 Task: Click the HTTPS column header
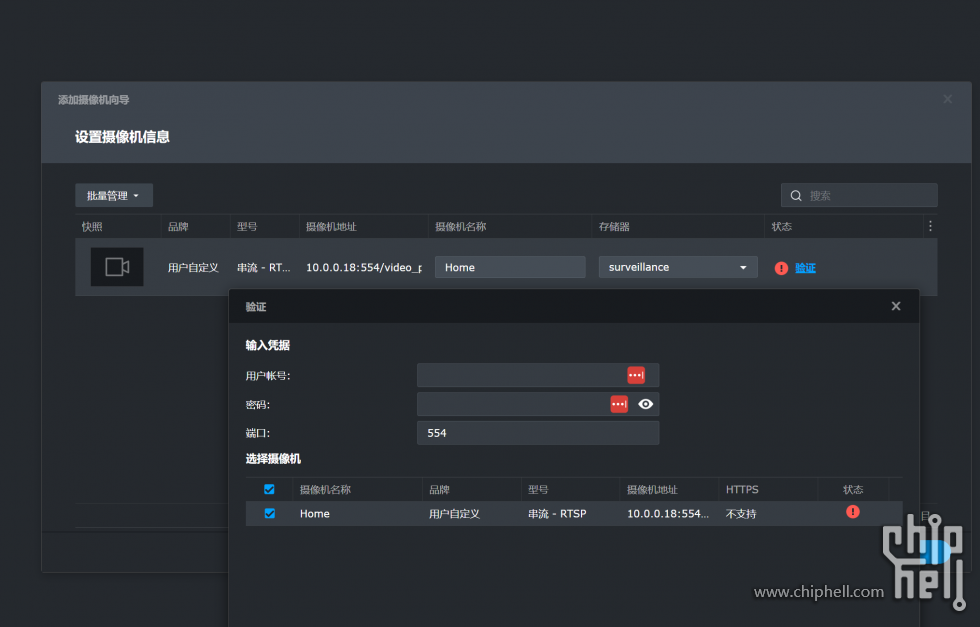(742, 489)
